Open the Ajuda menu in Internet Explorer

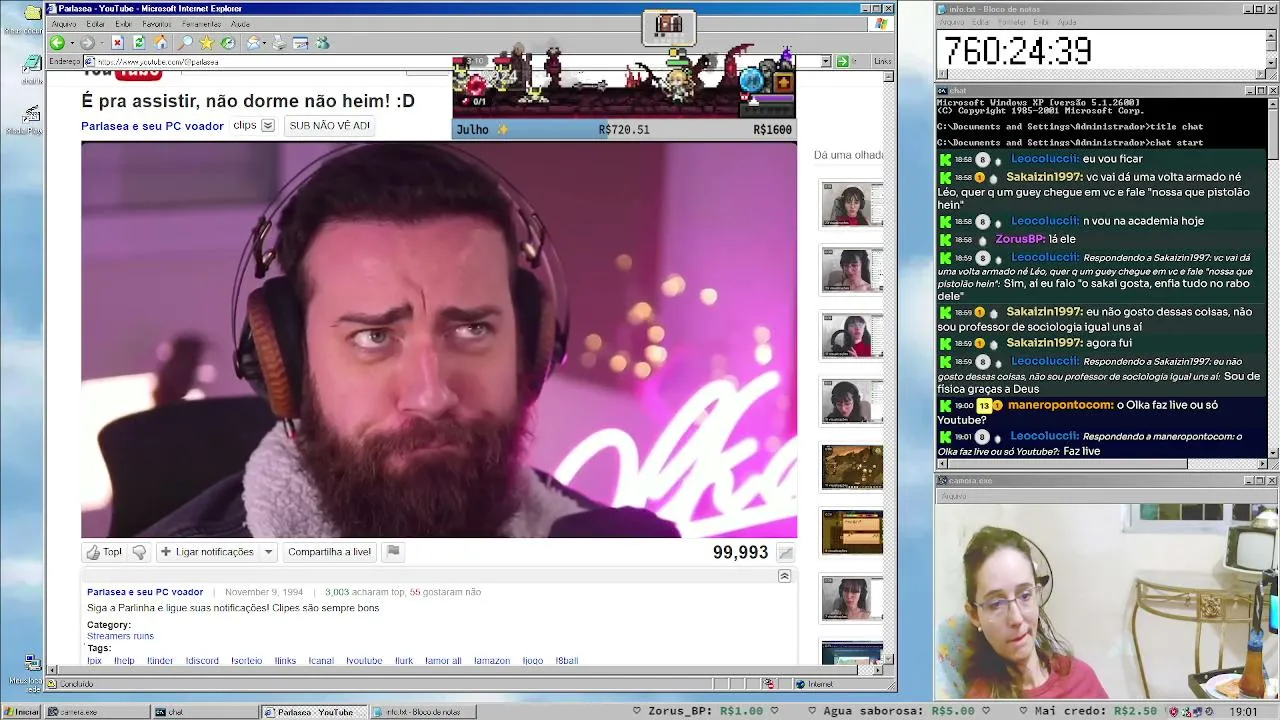pos(240,24)
